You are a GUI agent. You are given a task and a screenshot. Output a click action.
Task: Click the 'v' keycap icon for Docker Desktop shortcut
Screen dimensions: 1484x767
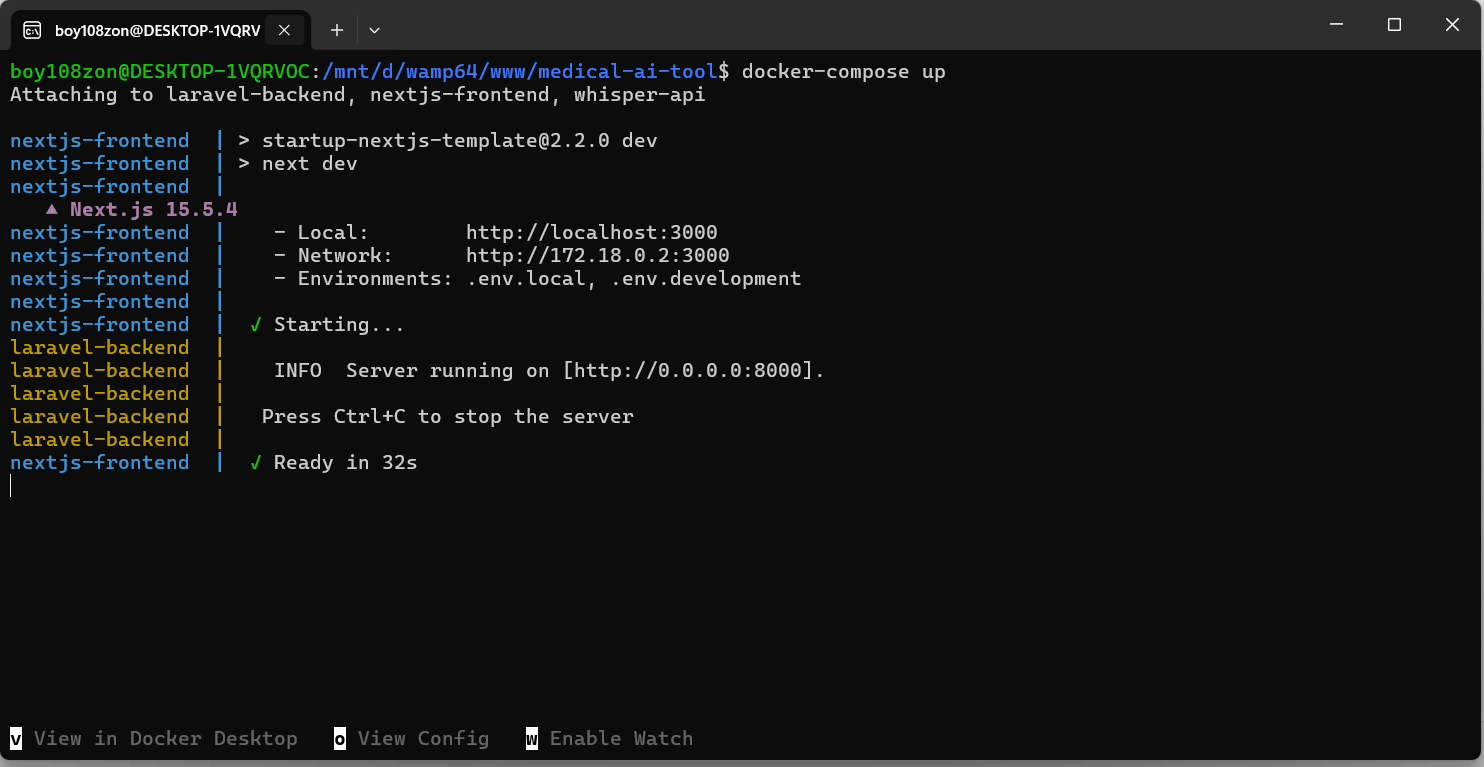click(x=14, y=738)
